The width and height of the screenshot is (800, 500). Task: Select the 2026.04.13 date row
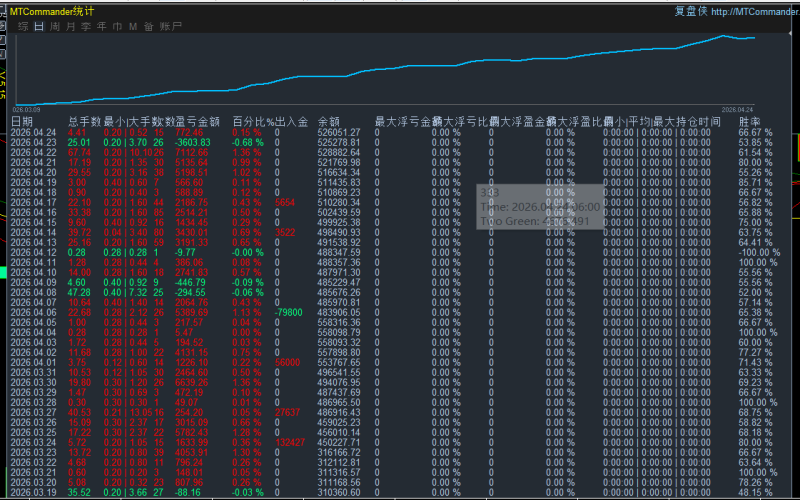[33, 243]
